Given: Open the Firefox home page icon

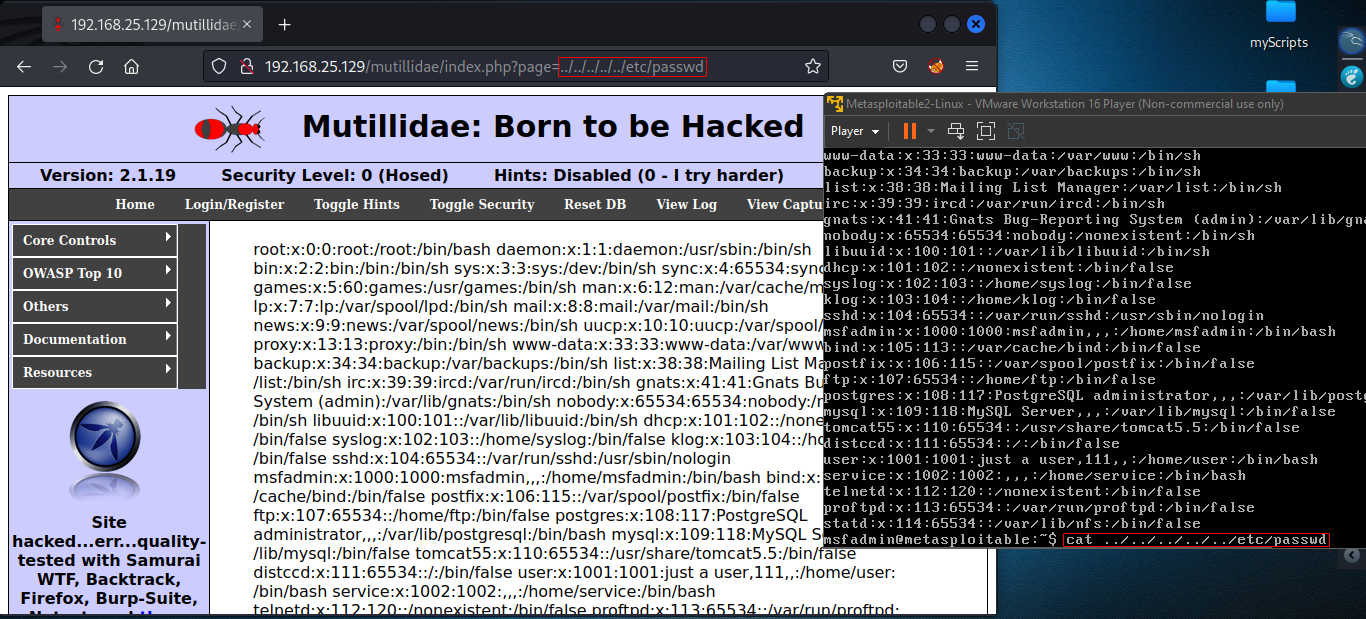Looking at the screenshot, I should (131, 67).
